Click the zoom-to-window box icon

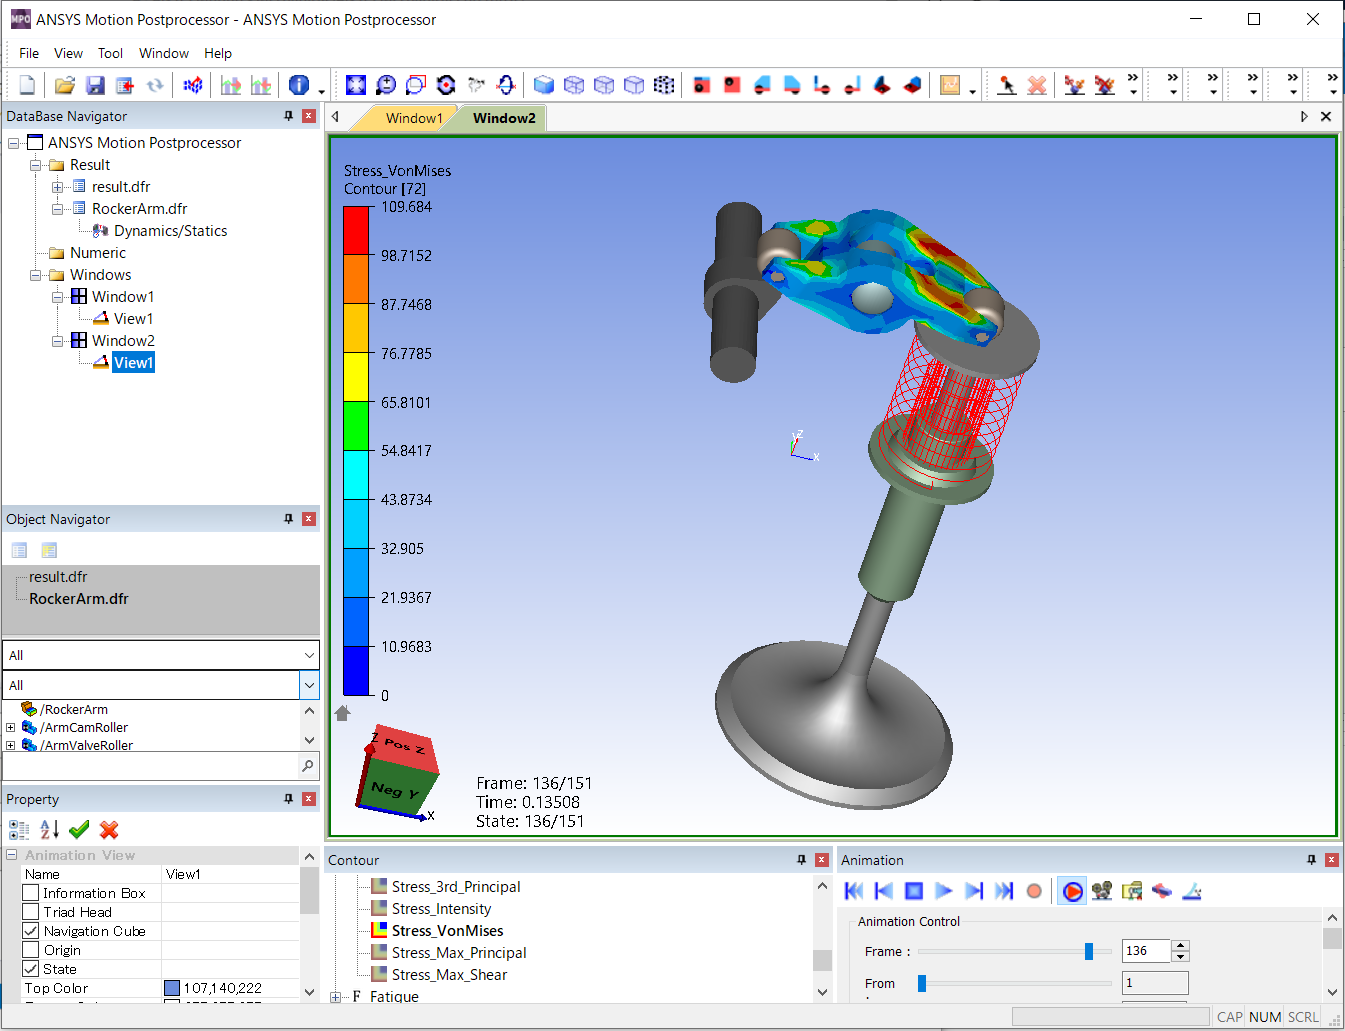(x=416, y=85)
